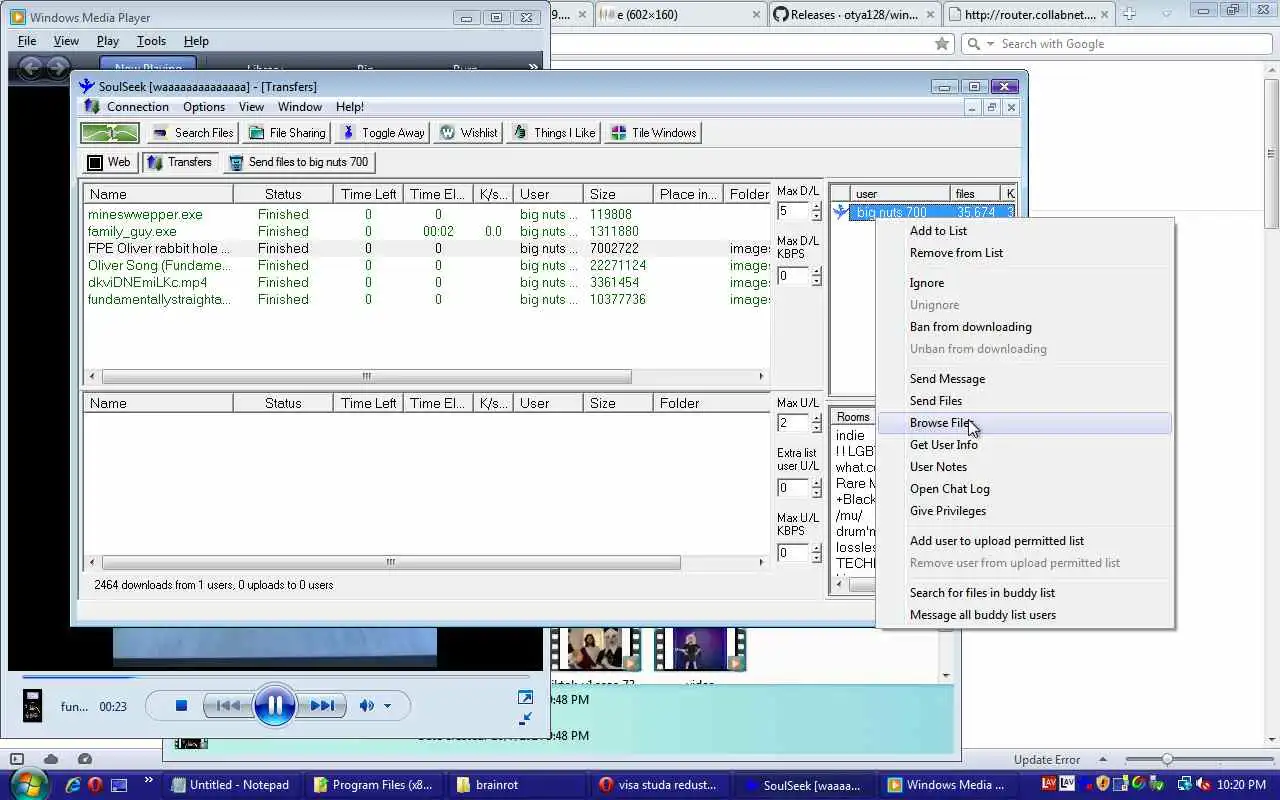Click the Max D/L KBPS input field
This screenshot has width=1280, height=800.
coord(793,276)
